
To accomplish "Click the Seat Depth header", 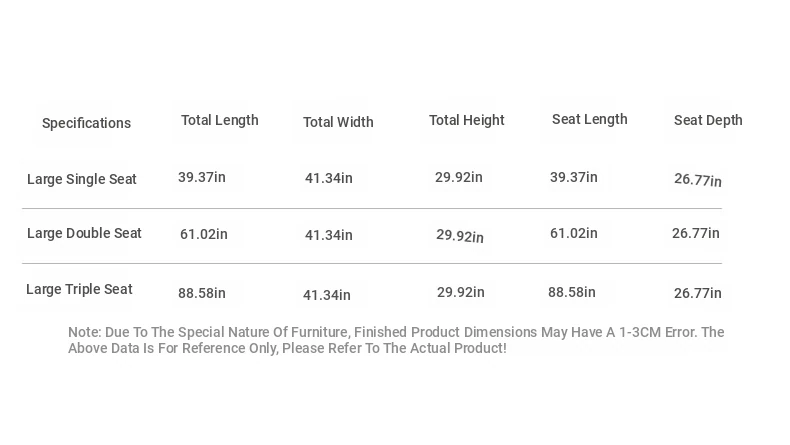I will tap(708, 120).
